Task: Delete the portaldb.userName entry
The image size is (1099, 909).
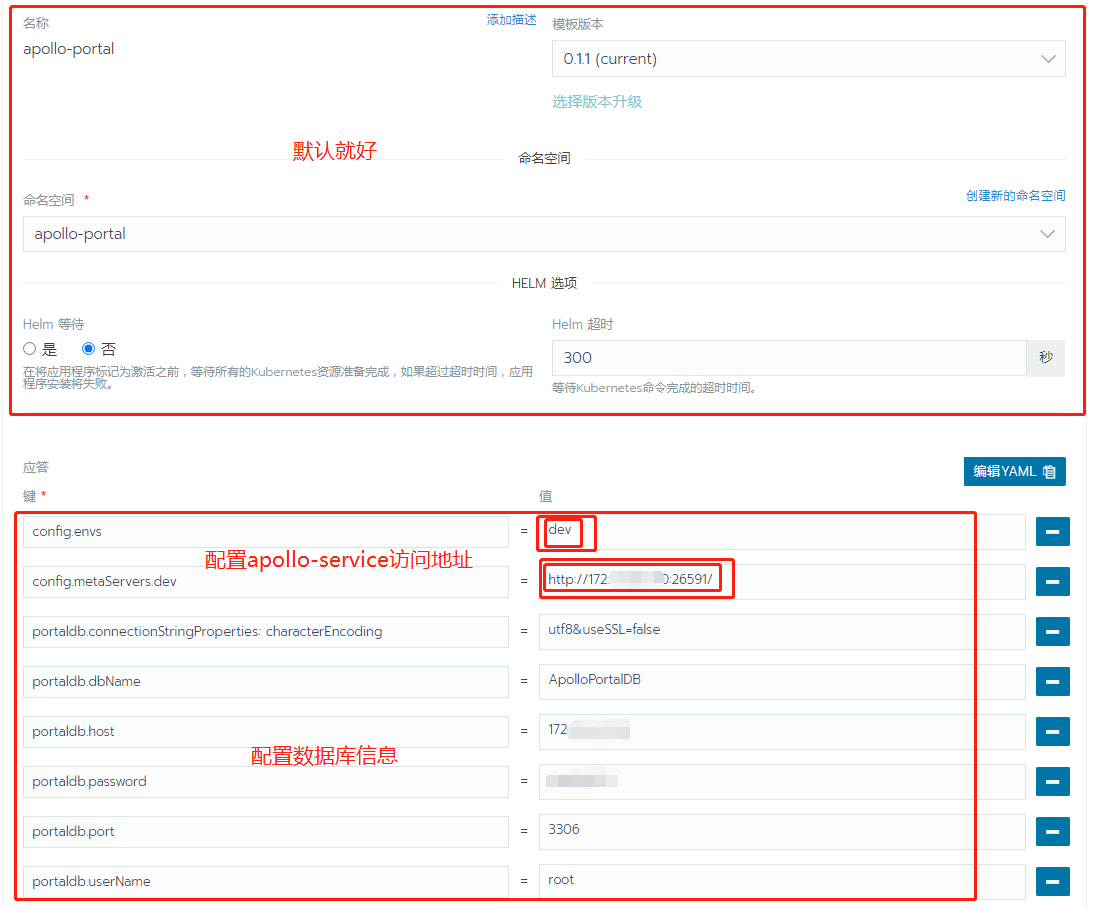Action: (1052, 881)
